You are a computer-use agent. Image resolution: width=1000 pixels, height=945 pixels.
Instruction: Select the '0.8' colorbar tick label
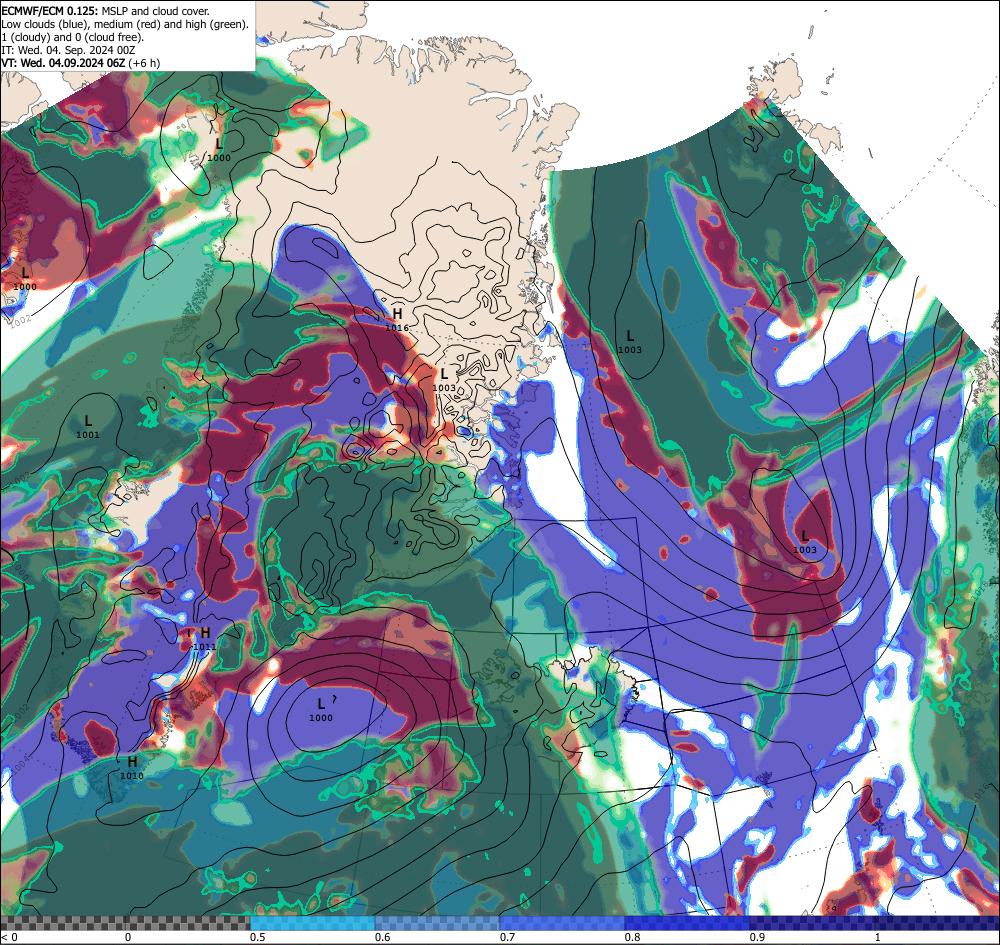coord(633,937)
